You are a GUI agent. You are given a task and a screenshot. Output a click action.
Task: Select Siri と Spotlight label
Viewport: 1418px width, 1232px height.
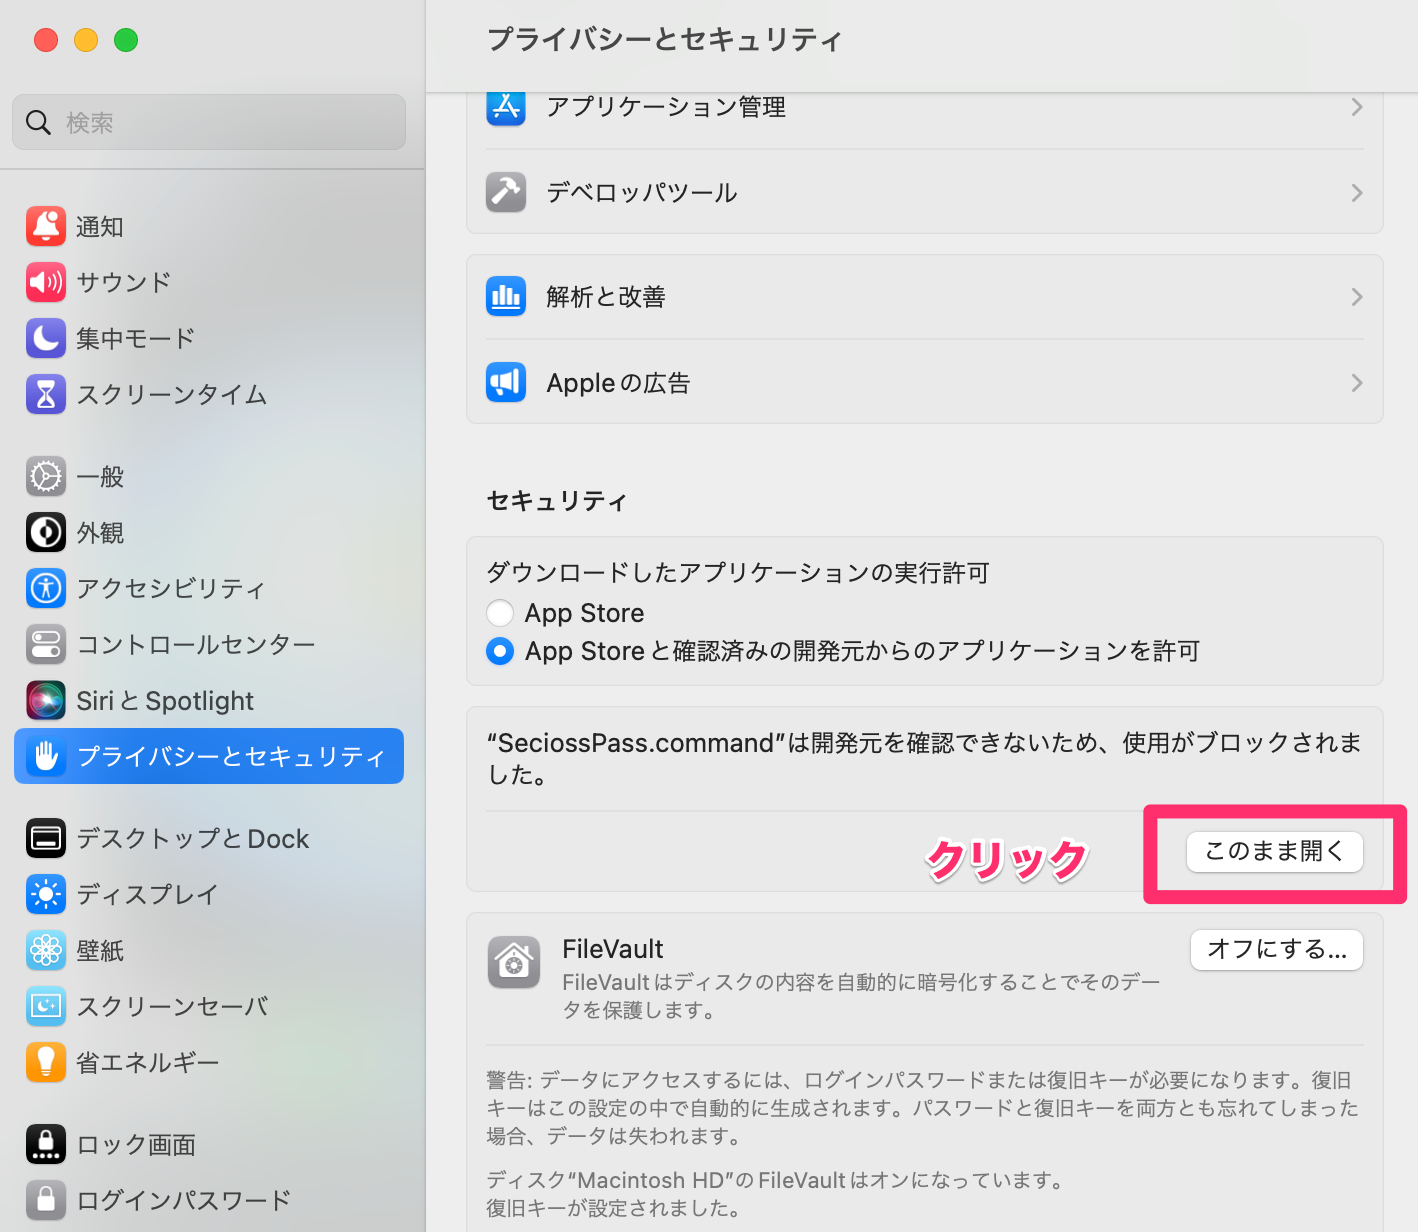[165, 701]
